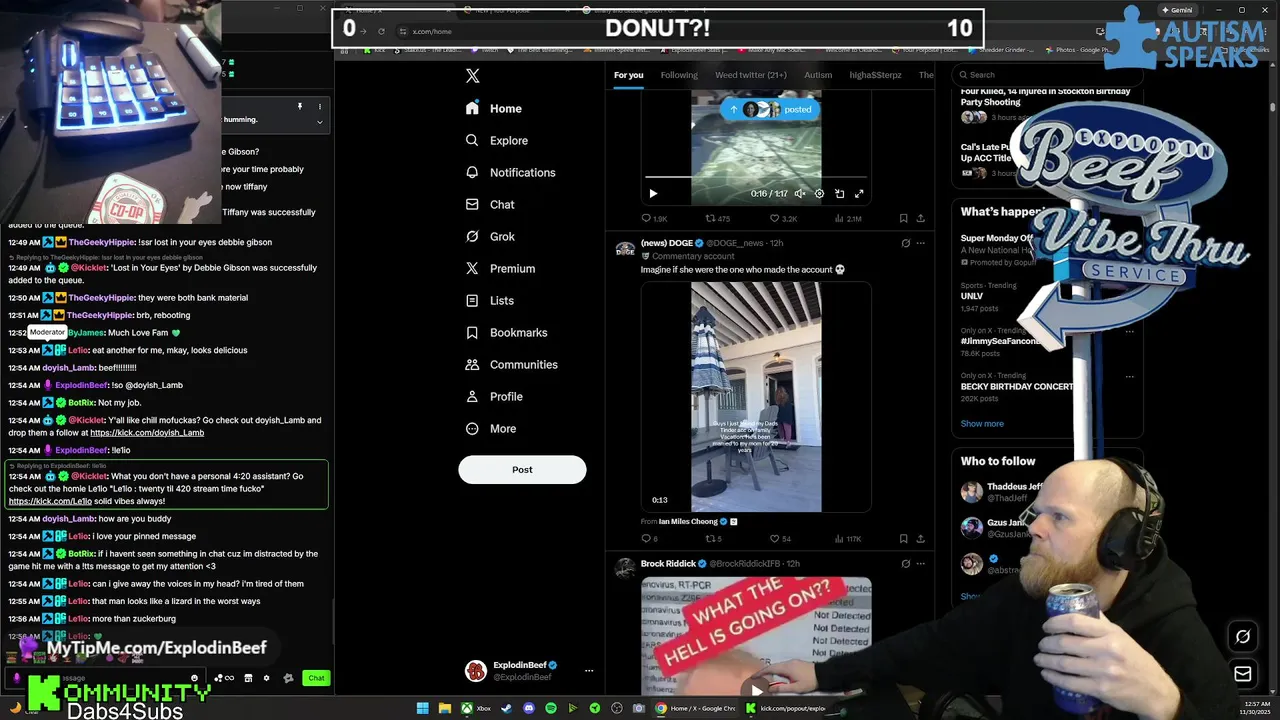The width and height of the screenshot is (1280, 720).
Task: Open pinned message options menu
Action: tap(320, 106)
